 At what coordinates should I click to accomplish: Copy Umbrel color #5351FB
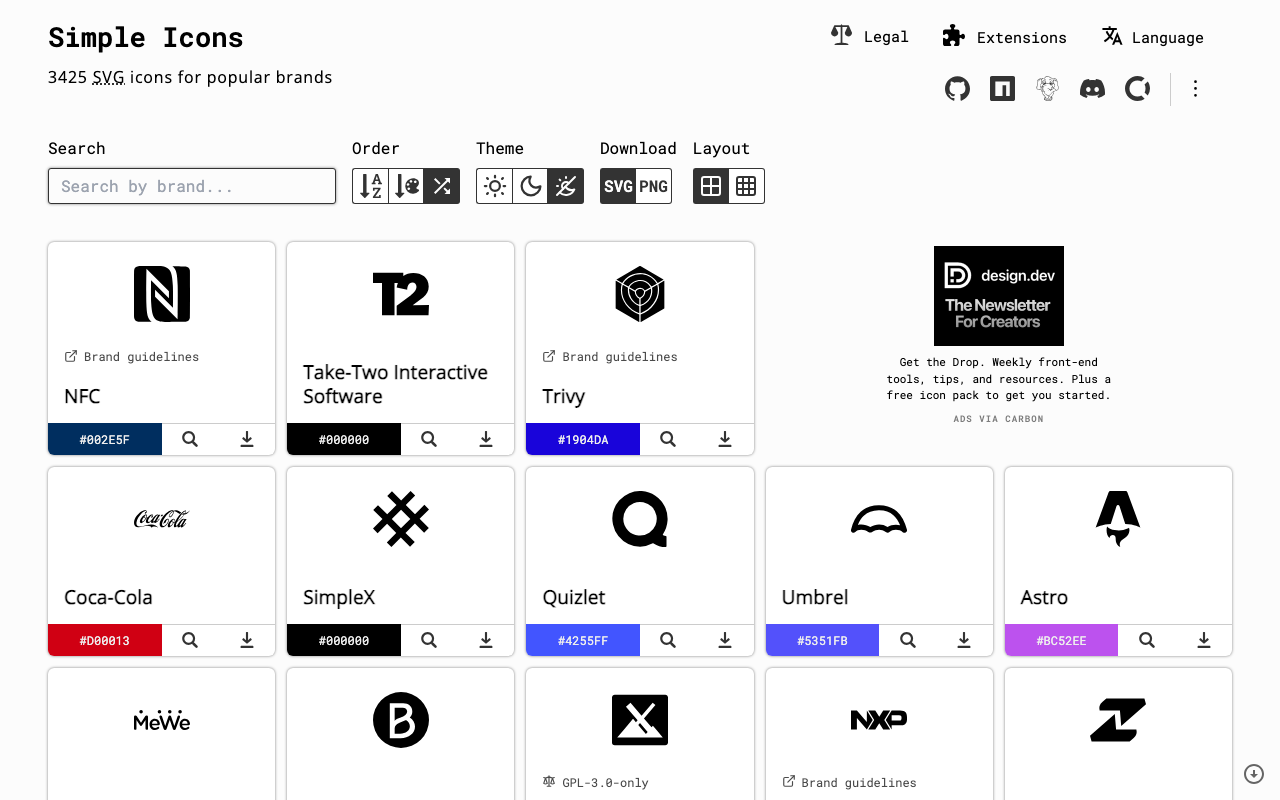(x=822, y=640)
